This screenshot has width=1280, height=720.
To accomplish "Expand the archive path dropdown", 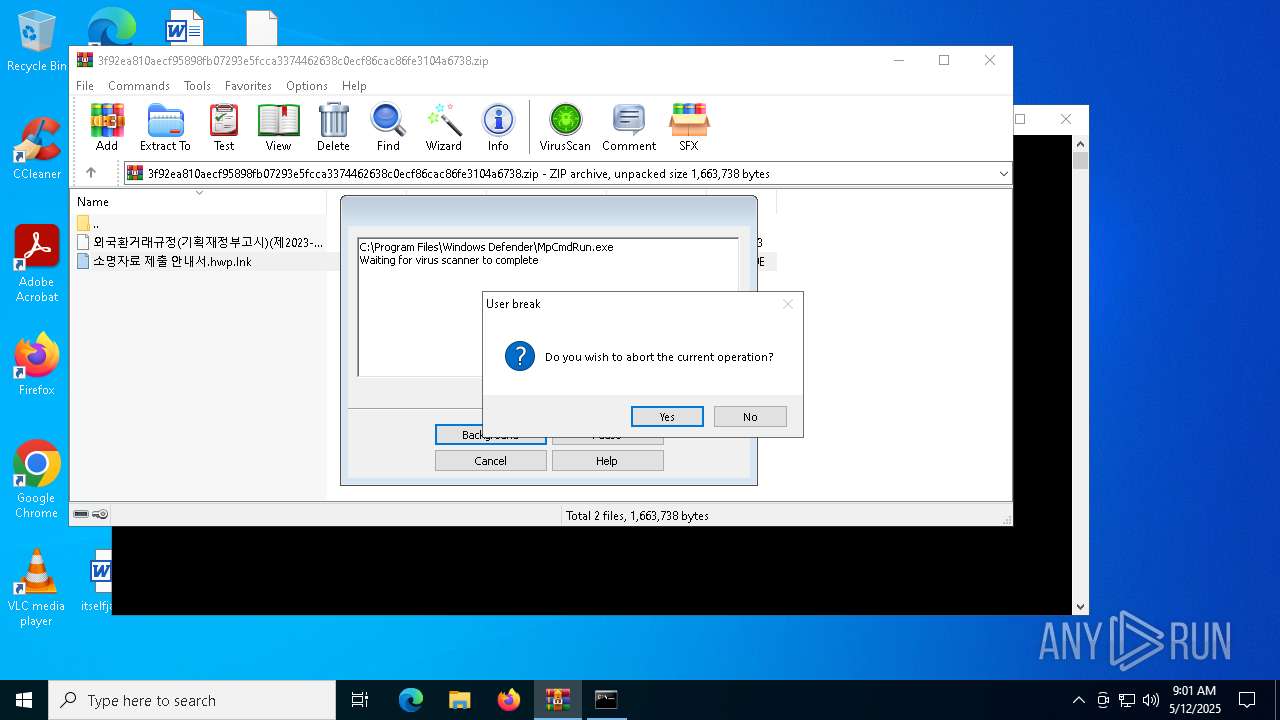I will point(1003,174).
